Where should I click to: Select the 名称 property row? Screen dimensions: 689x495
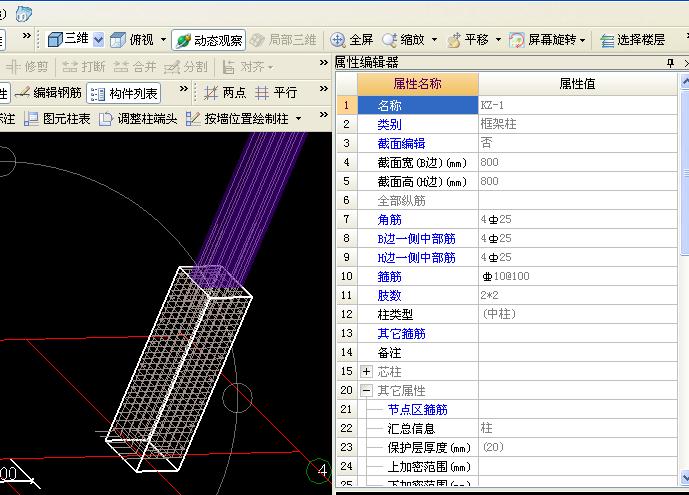pyautogui.click(x=418, y=105)
